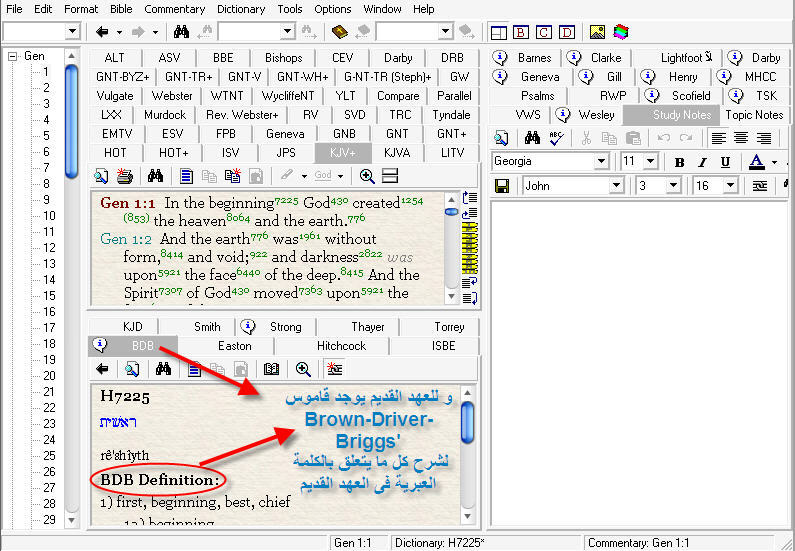Save study notes with the floppy disk icon
Viewport: 795px width, 551px height.
pyautogui.click(x=502, y=186)
